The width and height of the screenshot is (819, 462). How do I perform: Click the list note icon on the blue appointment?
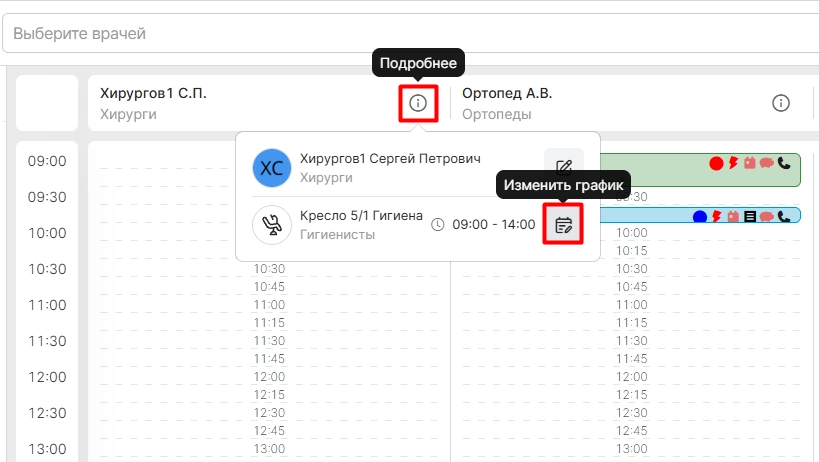coord(750,216)
